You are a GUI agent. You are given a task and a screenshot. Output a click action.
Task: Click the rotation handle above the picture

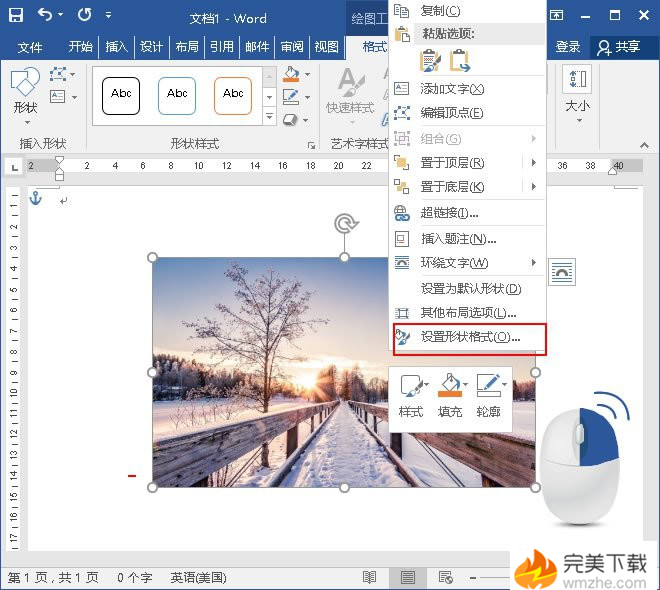point(345,223)
